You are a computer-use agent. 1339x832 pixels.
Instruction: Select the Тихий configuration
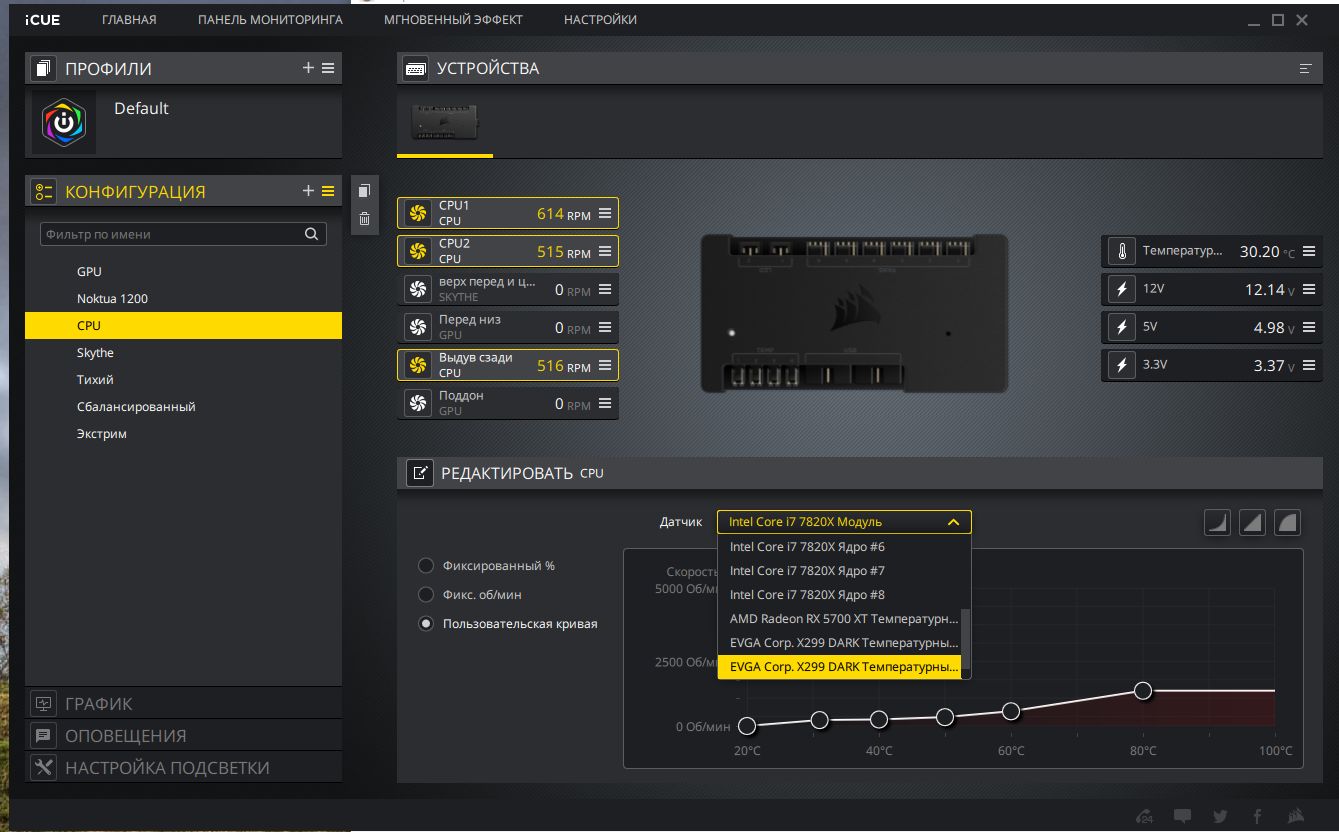coord(184,380)
